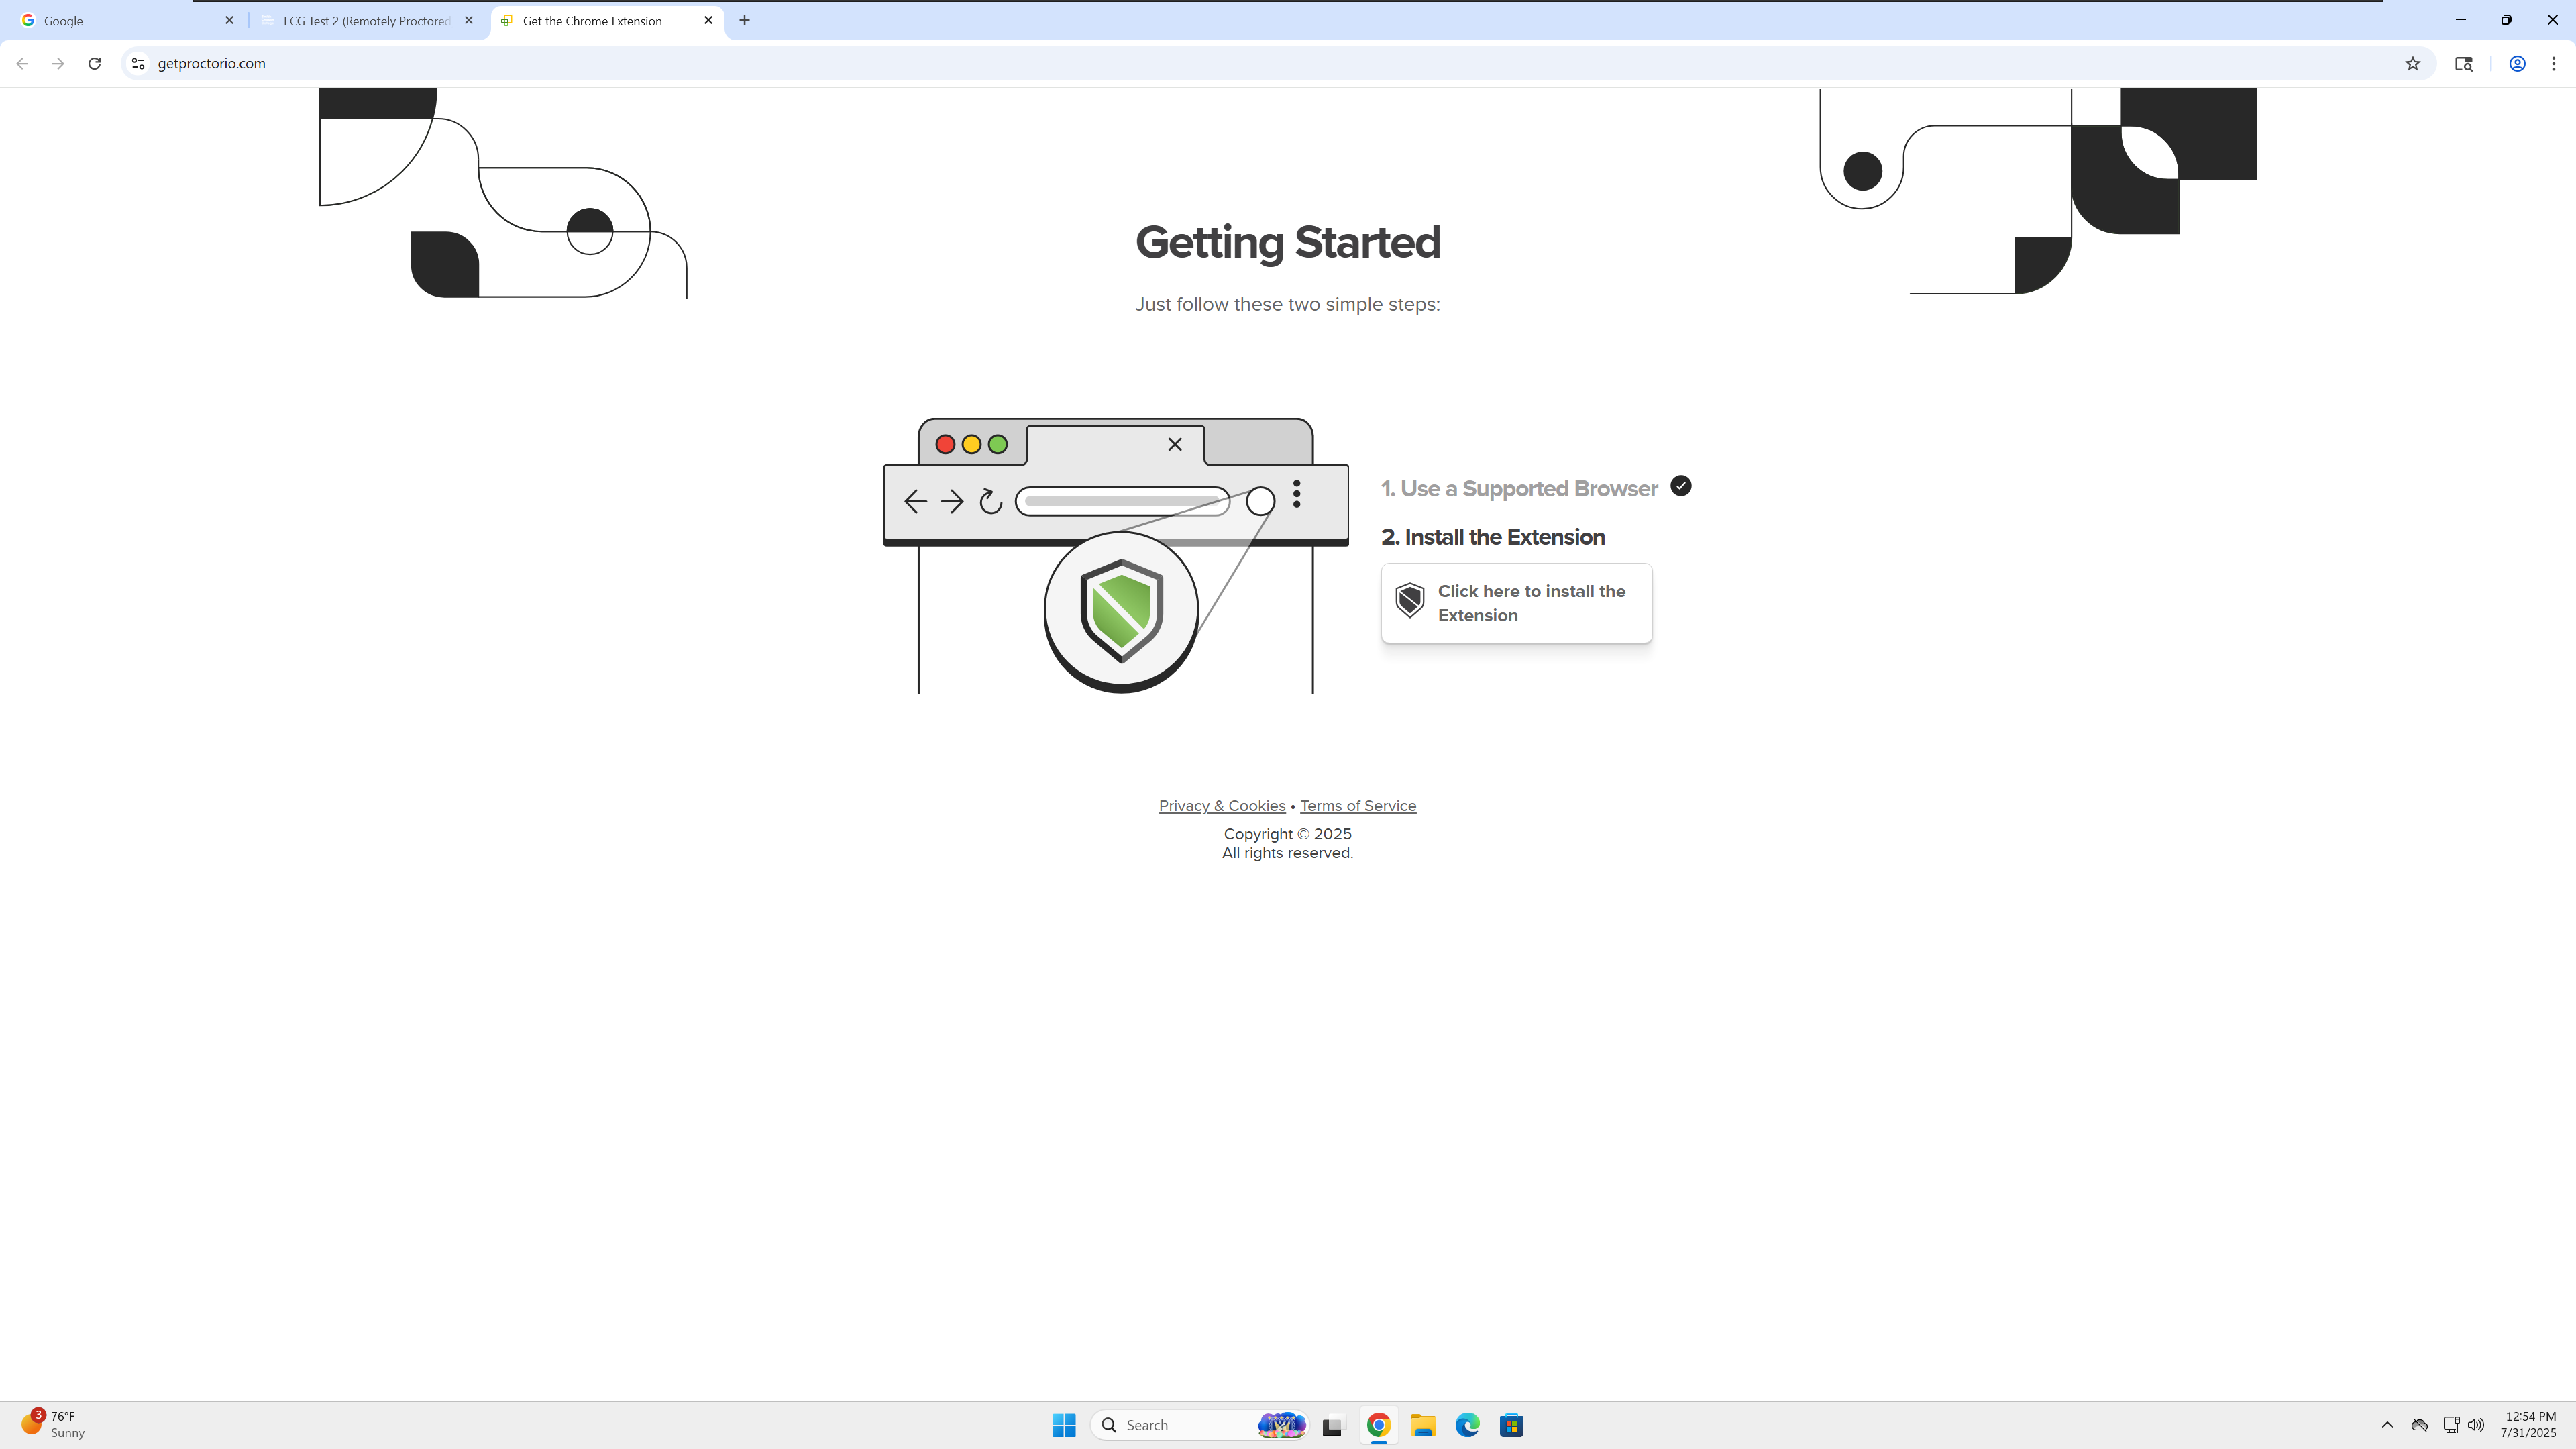Click the 'Copyright © 2025' text

(x=1288, y=834)
